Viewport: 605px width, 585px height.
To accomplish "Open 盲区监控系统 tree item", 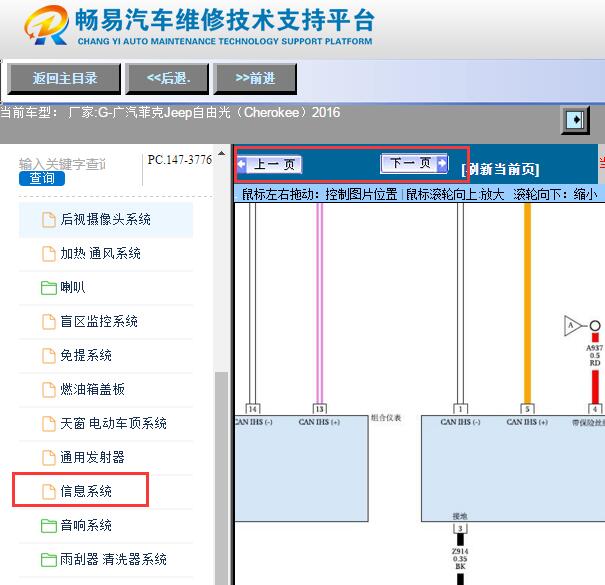I will click(106, 321).
